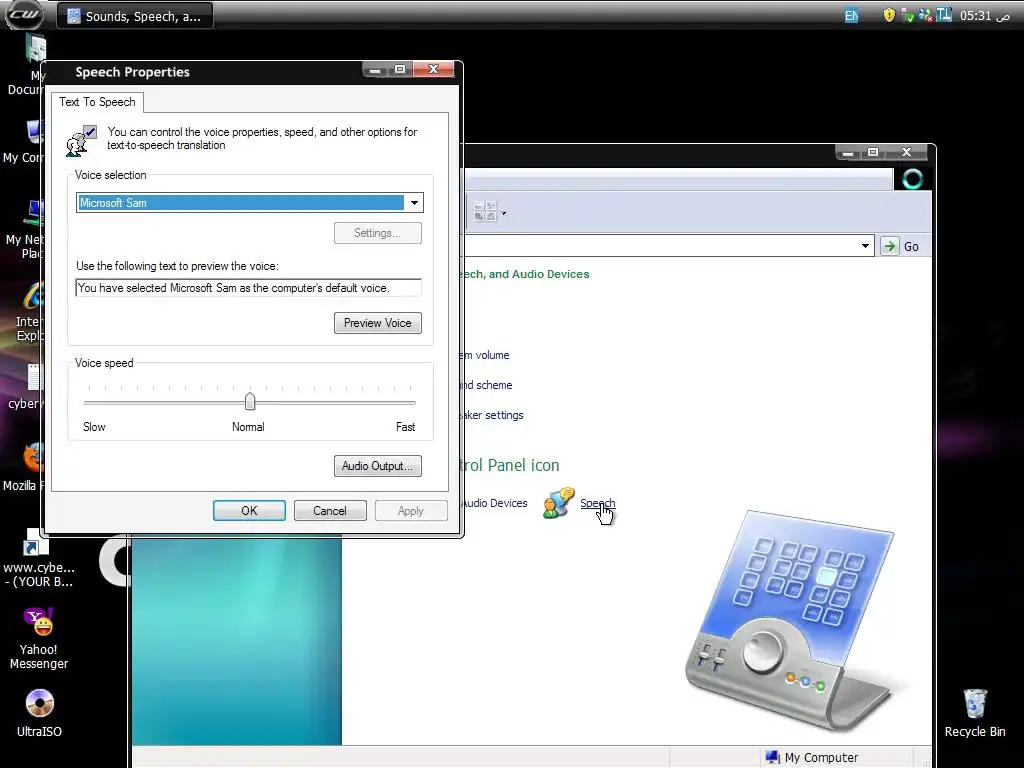Confirm Speech Properties with OK
This screenshot has height=768, width=1024.
(x=249, y=511)
